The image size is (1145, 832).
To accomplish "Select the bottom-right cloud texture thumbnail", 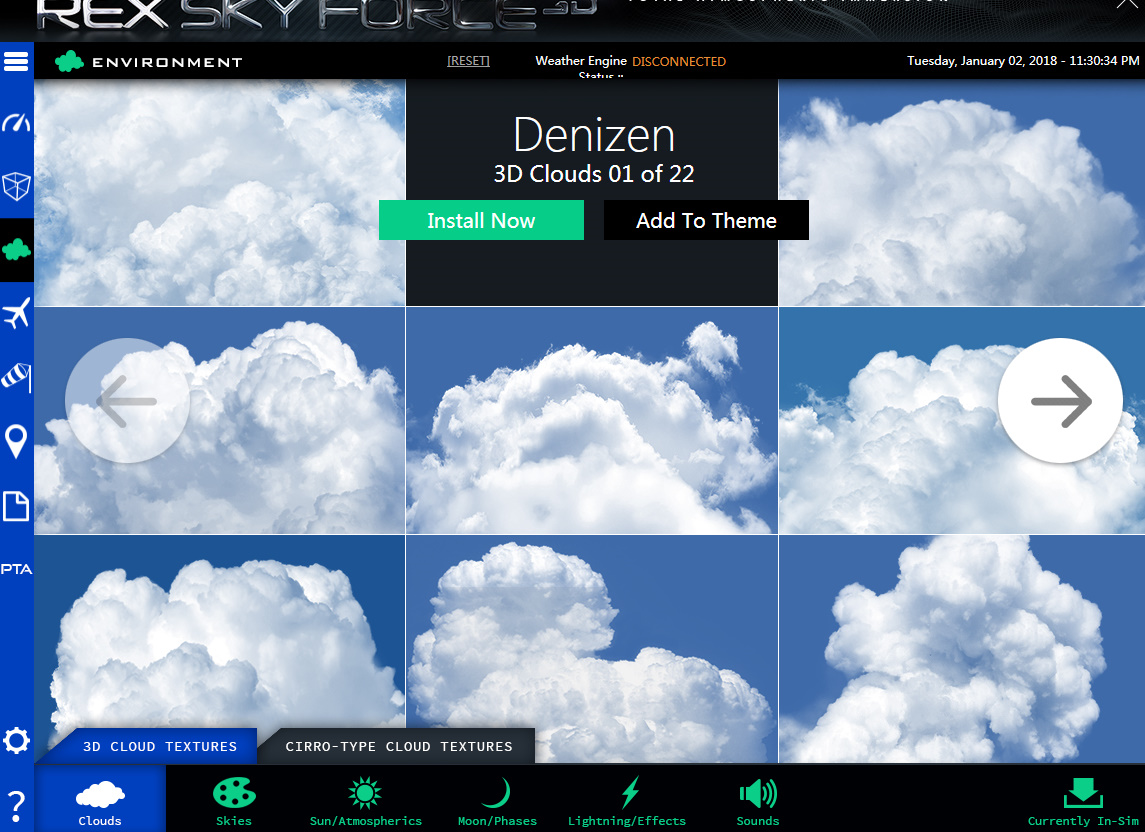I will (x=962, y=649).
